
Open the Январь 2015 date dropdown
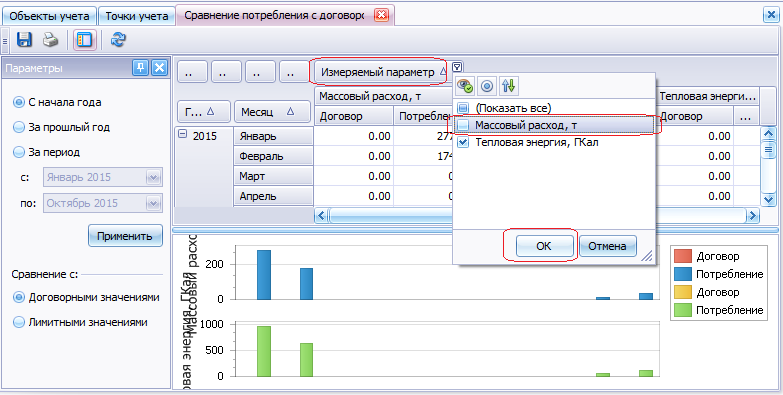pyautogui.click(x=152, y=177)
